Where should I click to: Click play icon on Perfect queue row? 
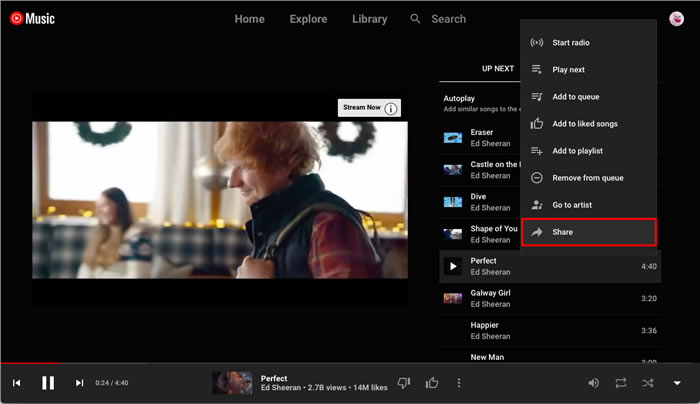[453, 267]
